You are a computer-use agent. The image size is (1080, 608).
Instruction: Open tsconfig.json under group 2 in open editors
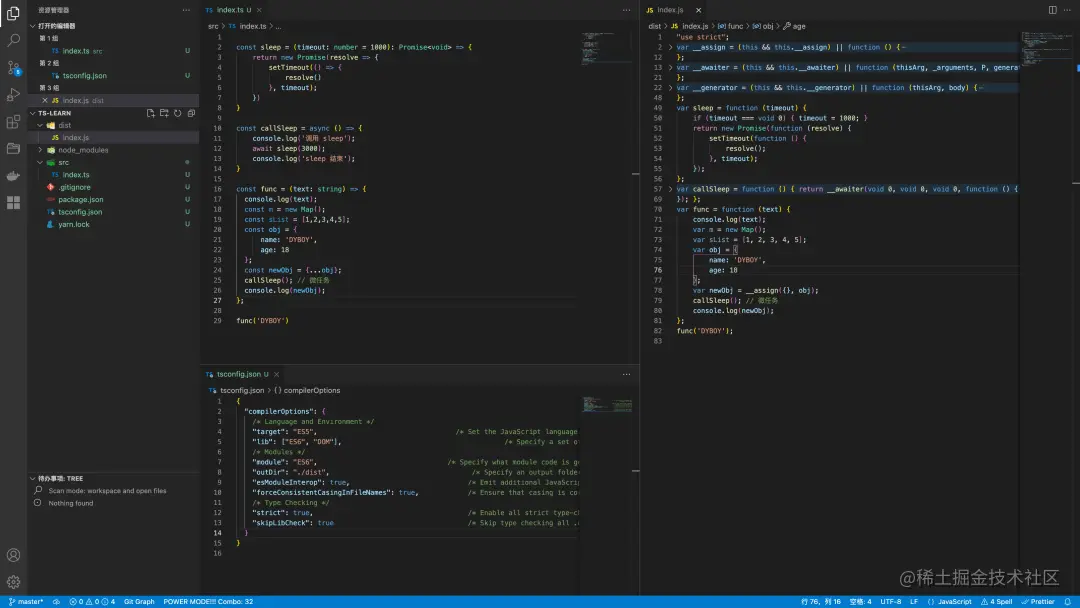tap(114, 76)
